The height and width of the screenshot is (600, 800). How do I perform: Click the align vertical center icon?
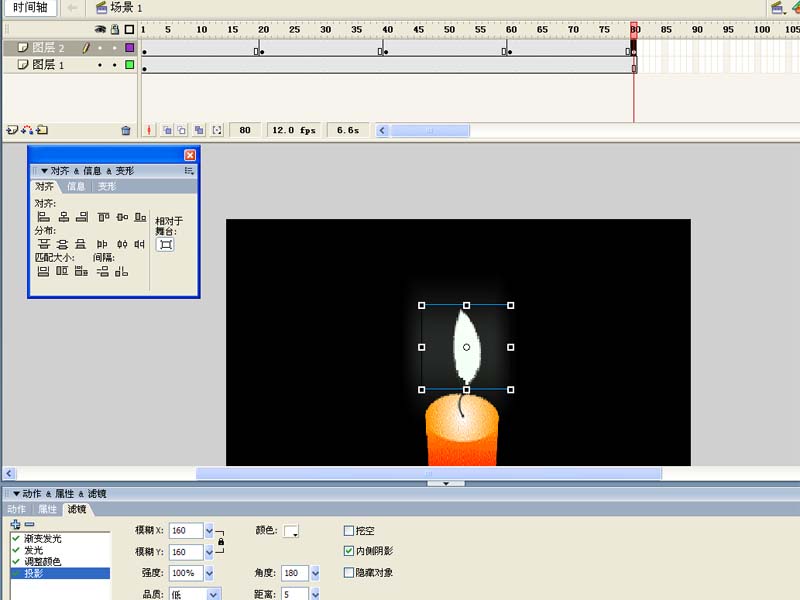[122, 217]
